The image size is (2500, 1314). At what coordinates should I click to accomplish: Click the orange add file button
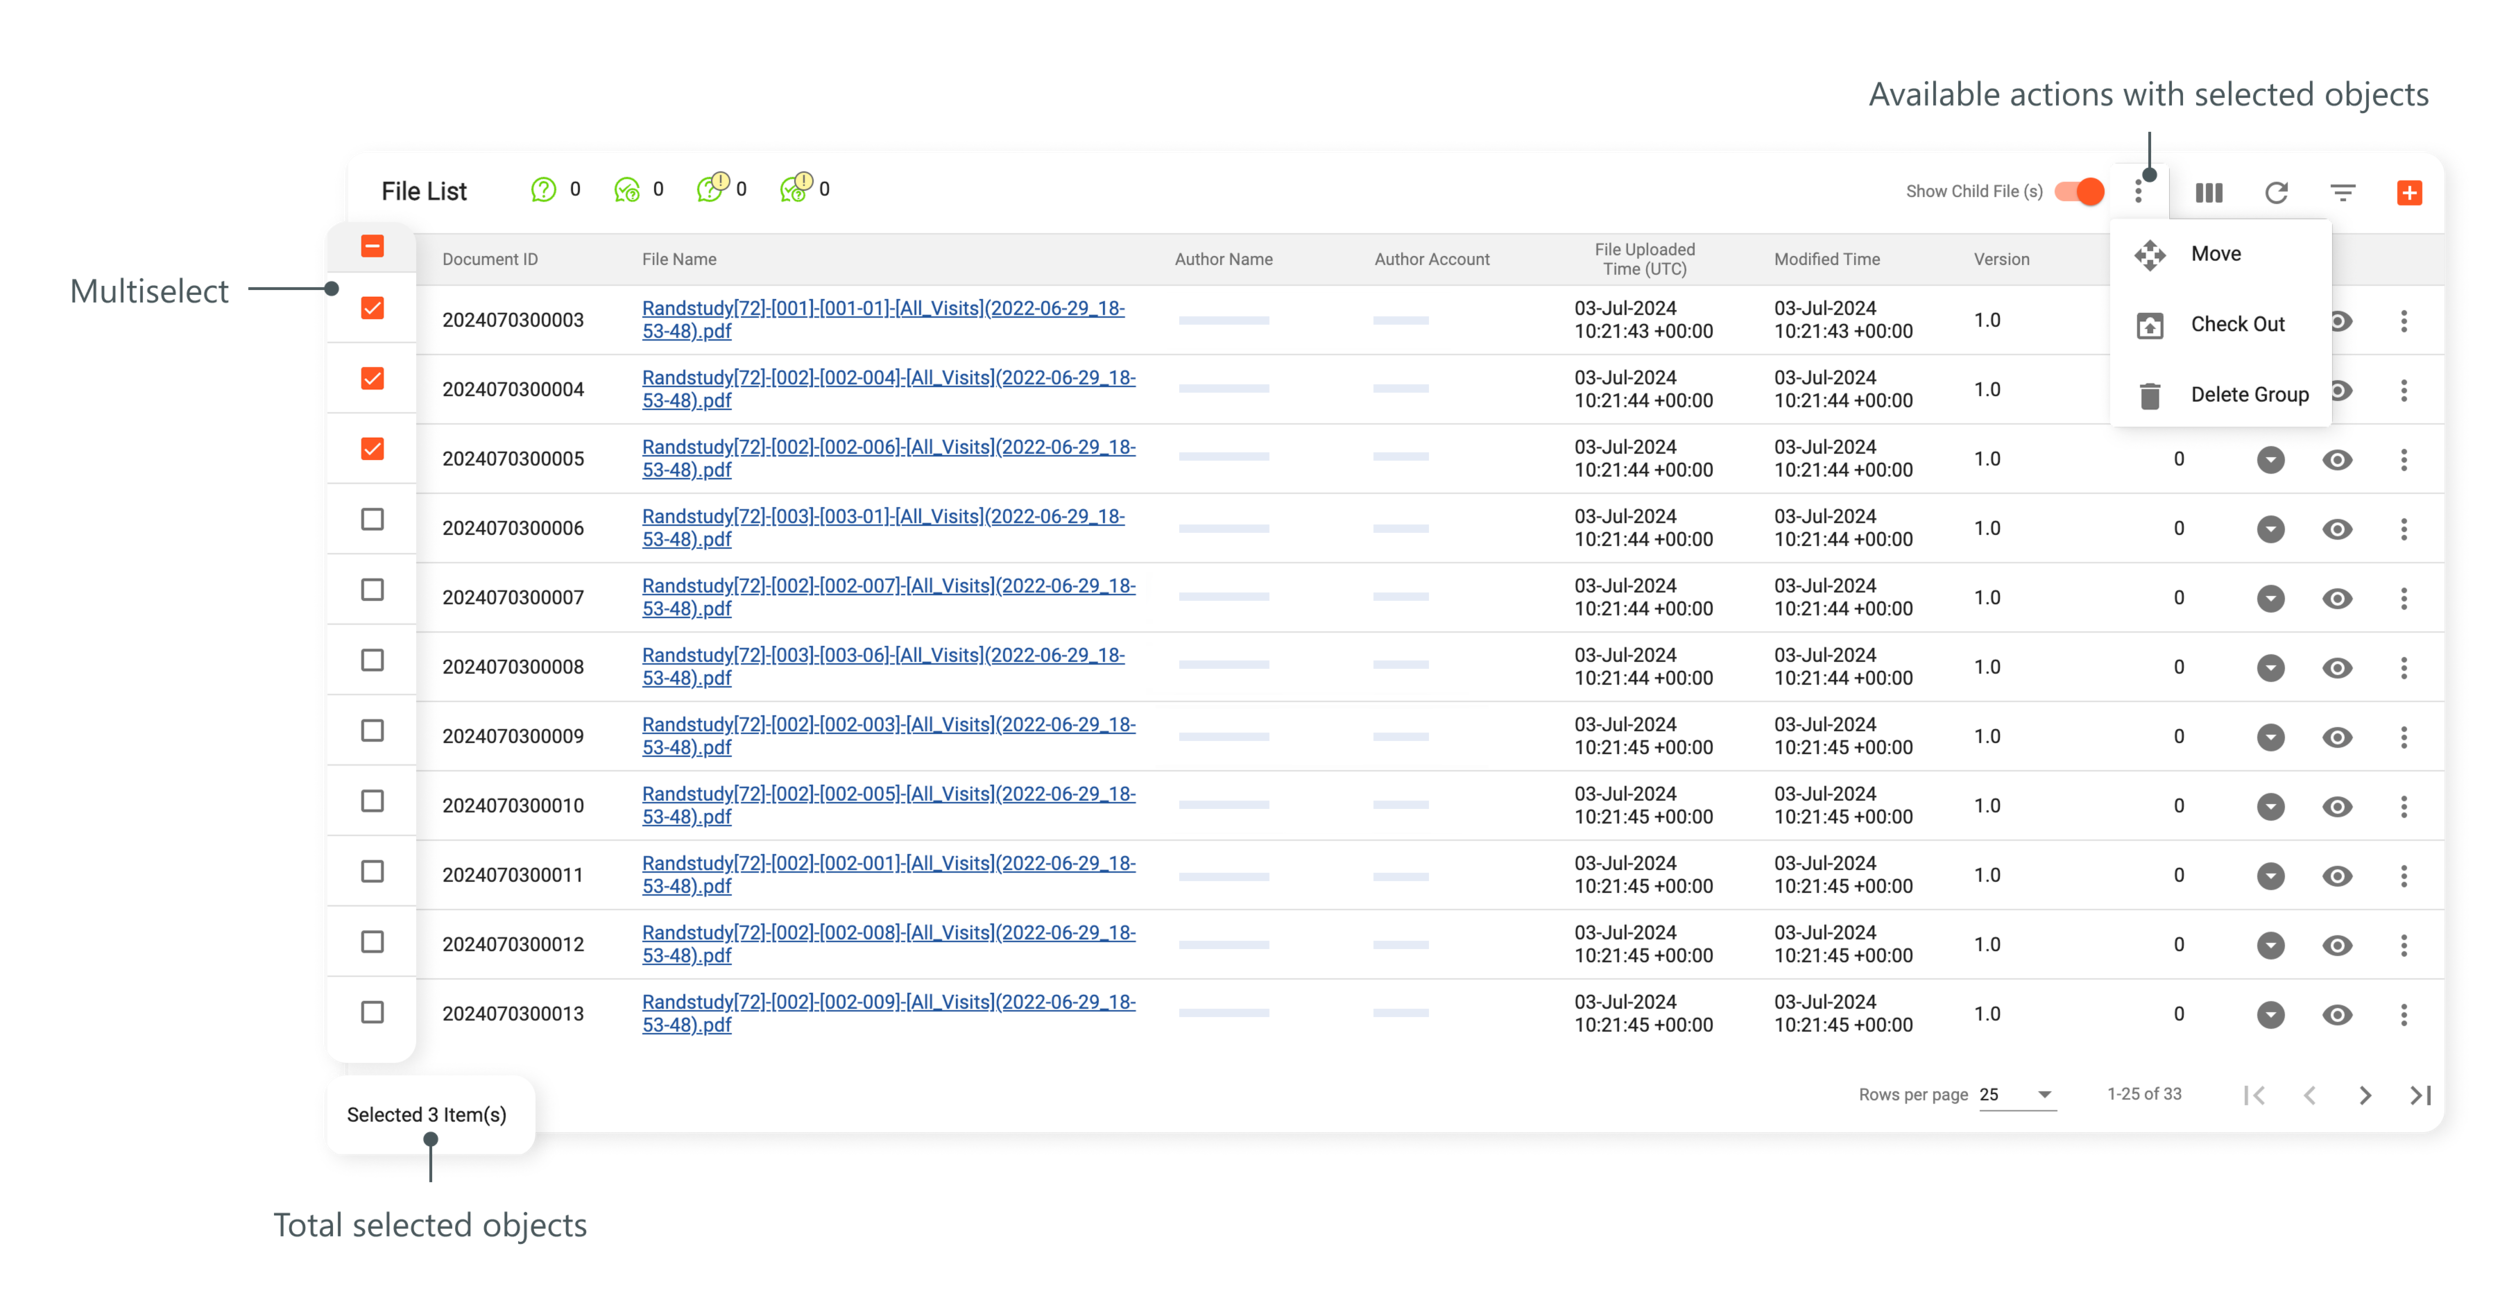click(2410, 192)
